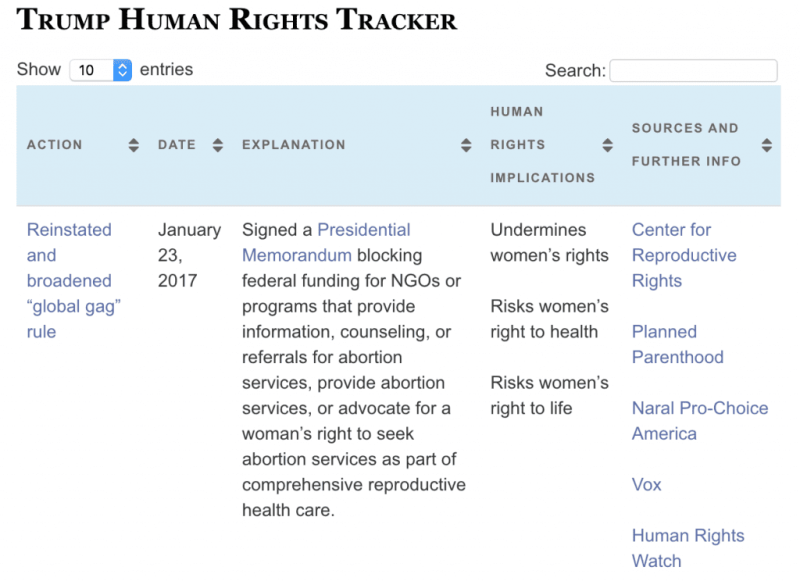Image resolution: width=800 pixels, height=581 pixels.
Task: Open the entries count dropdown
Action: [101, 70]
